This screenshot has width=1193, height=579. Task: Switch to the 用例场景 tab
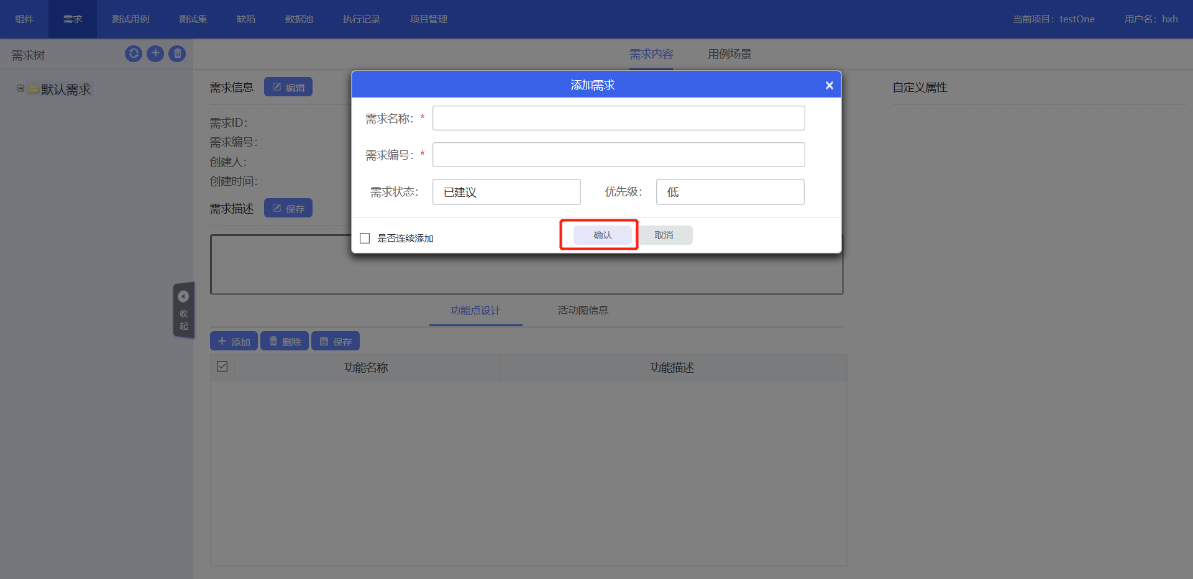pos(729,54)
